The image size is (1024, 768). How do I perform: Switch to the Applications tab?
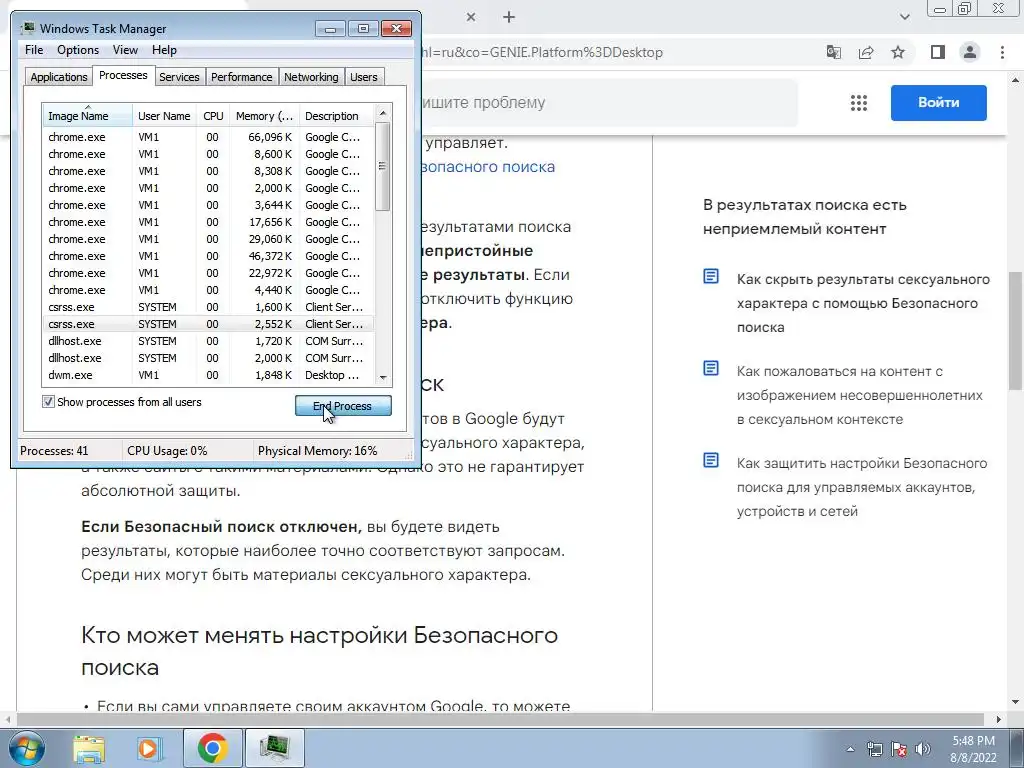[59, 77]
